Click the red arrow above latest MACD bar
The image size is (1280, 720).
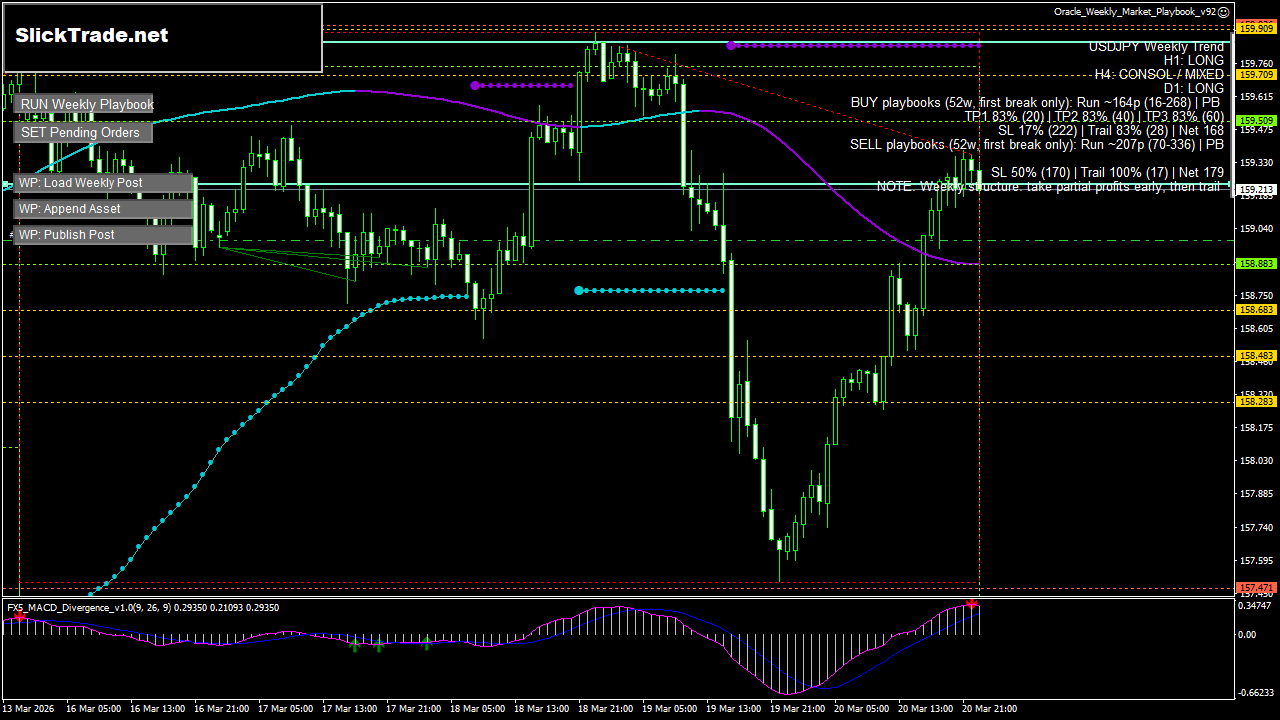(971, 604)
